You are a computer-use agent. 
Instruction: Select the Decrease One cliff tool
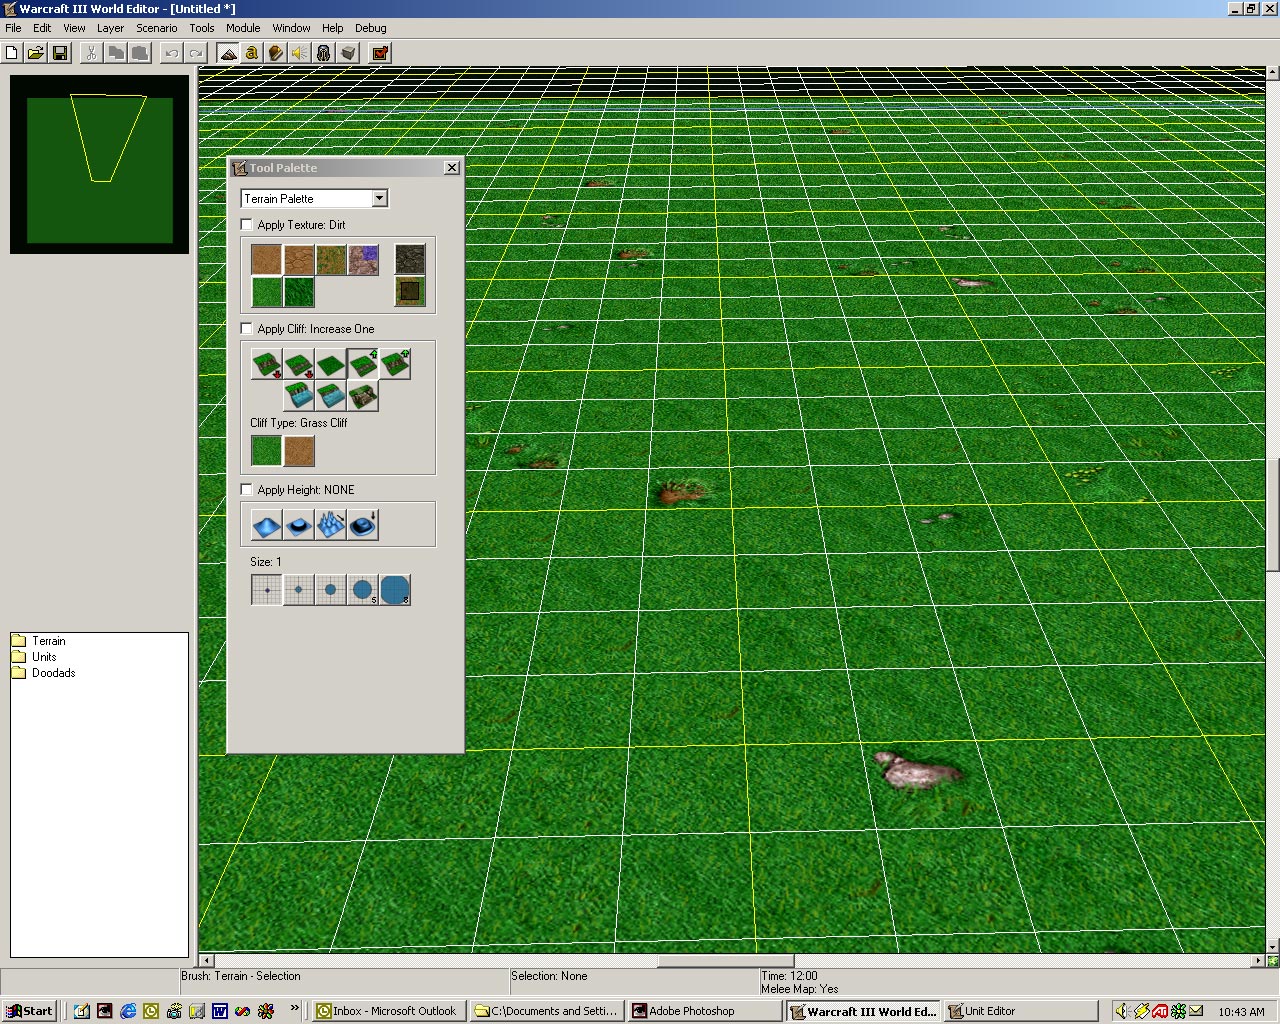point(299,364)
